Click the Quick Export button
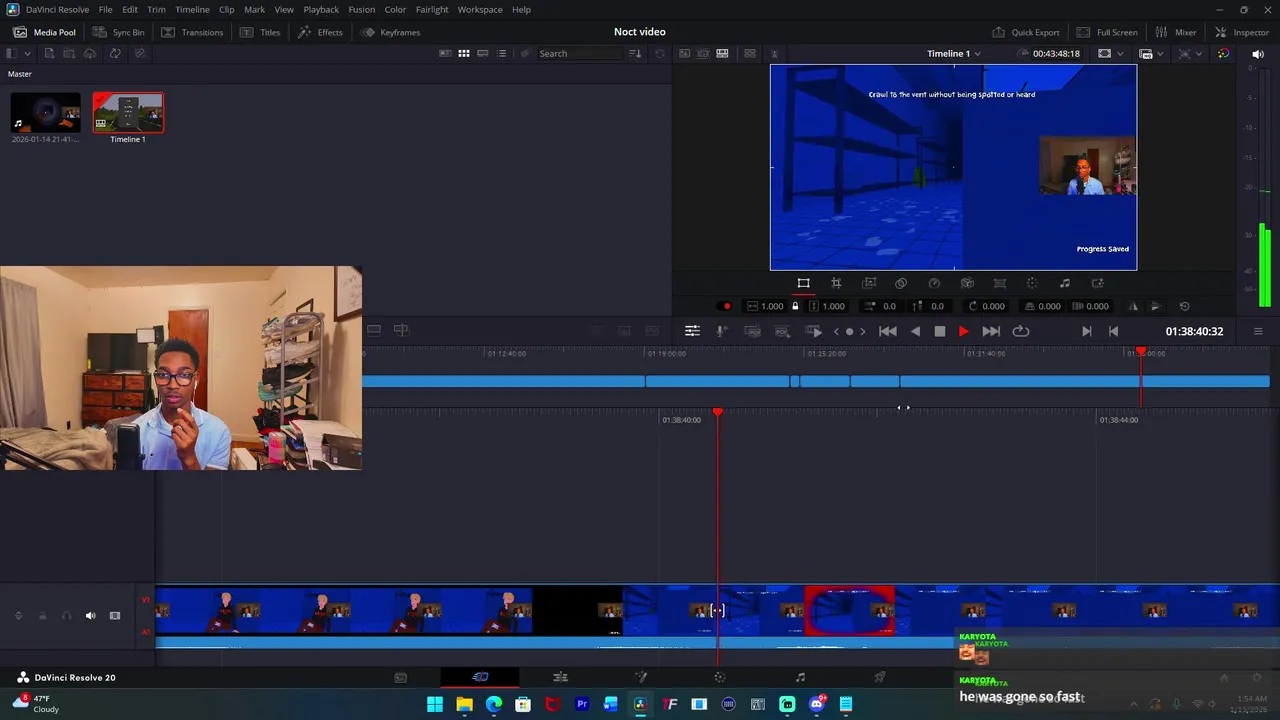Screen dimensions: 1280x720 point(1025,32)
